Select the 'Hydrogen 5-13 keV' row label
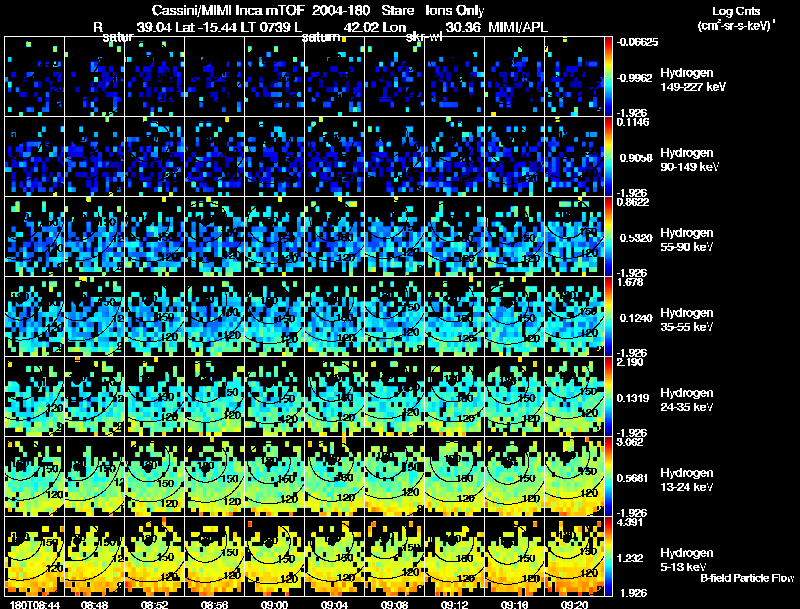The width and height of the screenshot is (800, 609). [687, 560]
